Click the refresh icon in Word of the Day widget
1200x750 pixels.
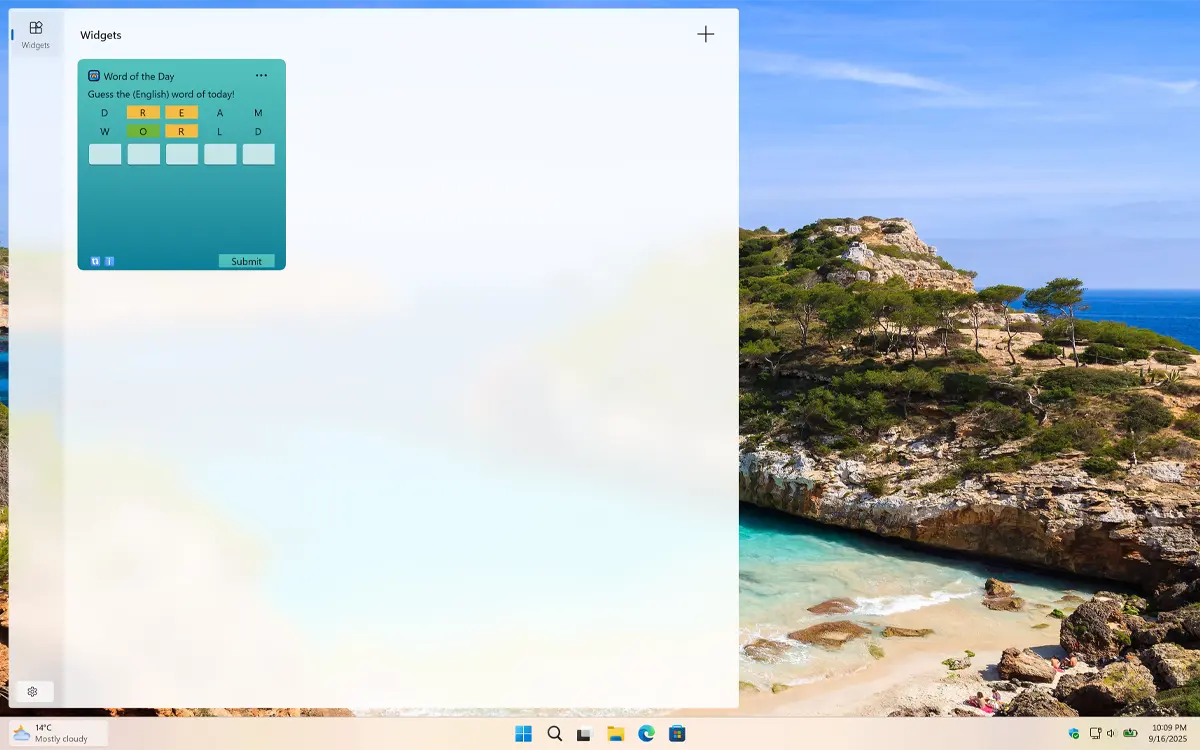95,261
